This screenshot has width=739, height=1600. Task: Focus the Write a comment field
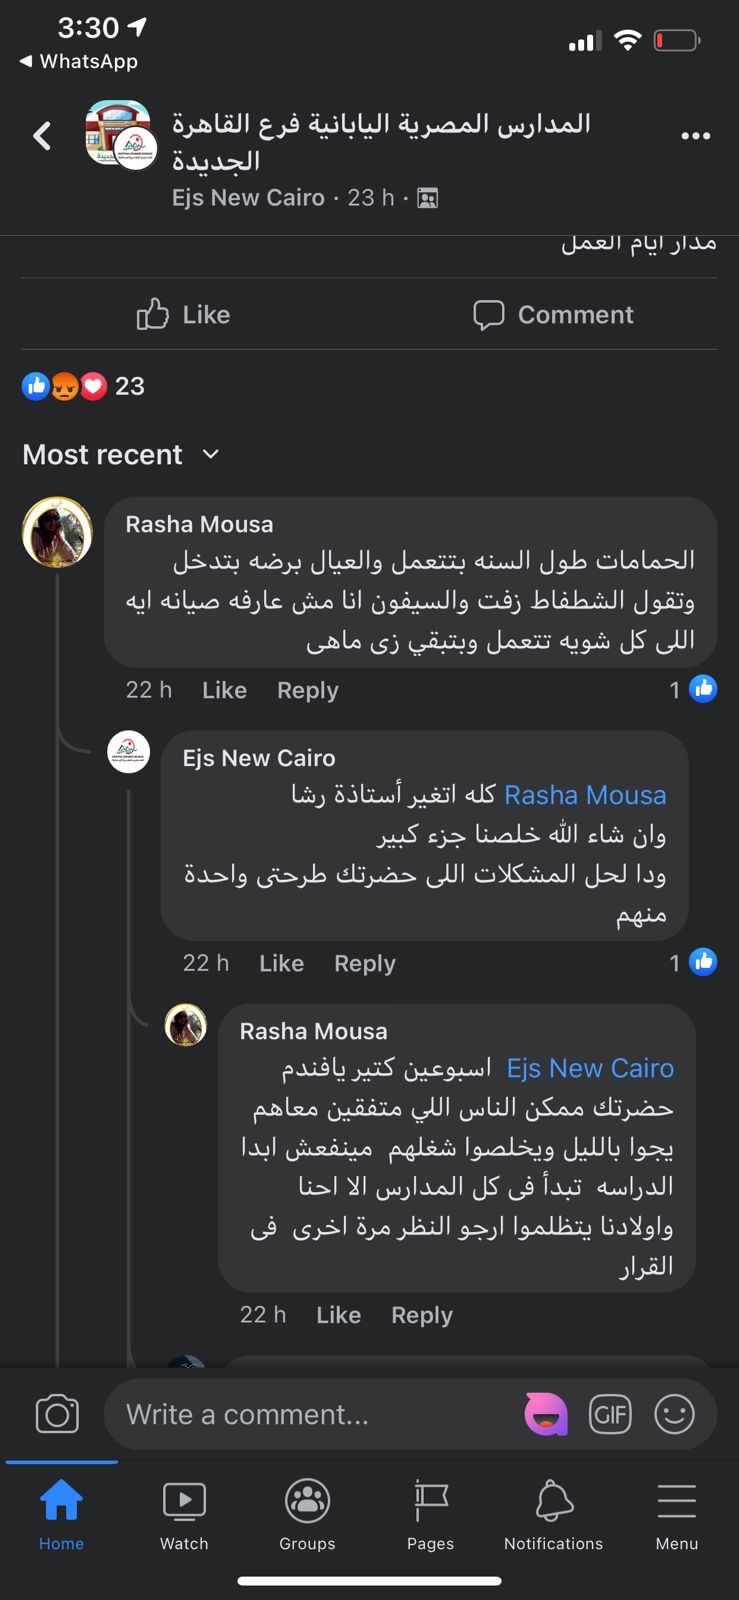click(310, 1414)
